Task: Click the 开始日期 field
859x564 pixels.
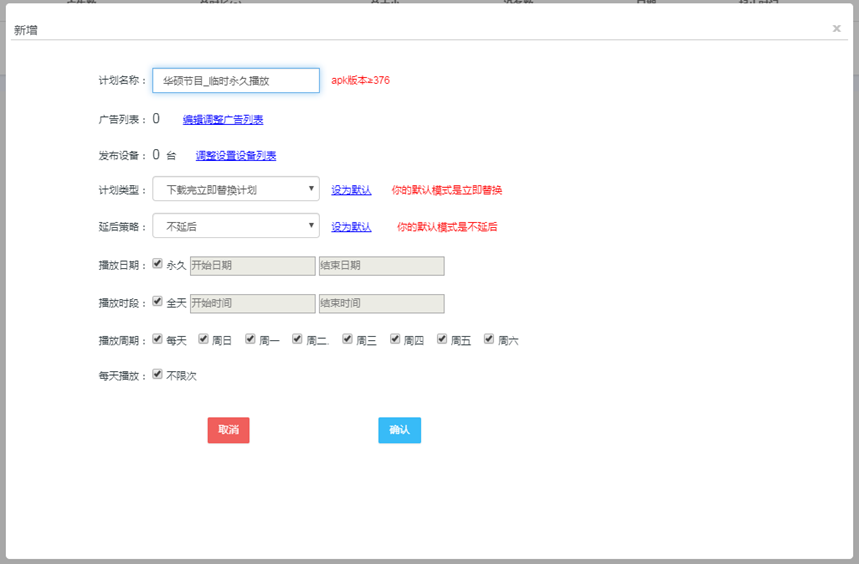Action: (252, 266)
